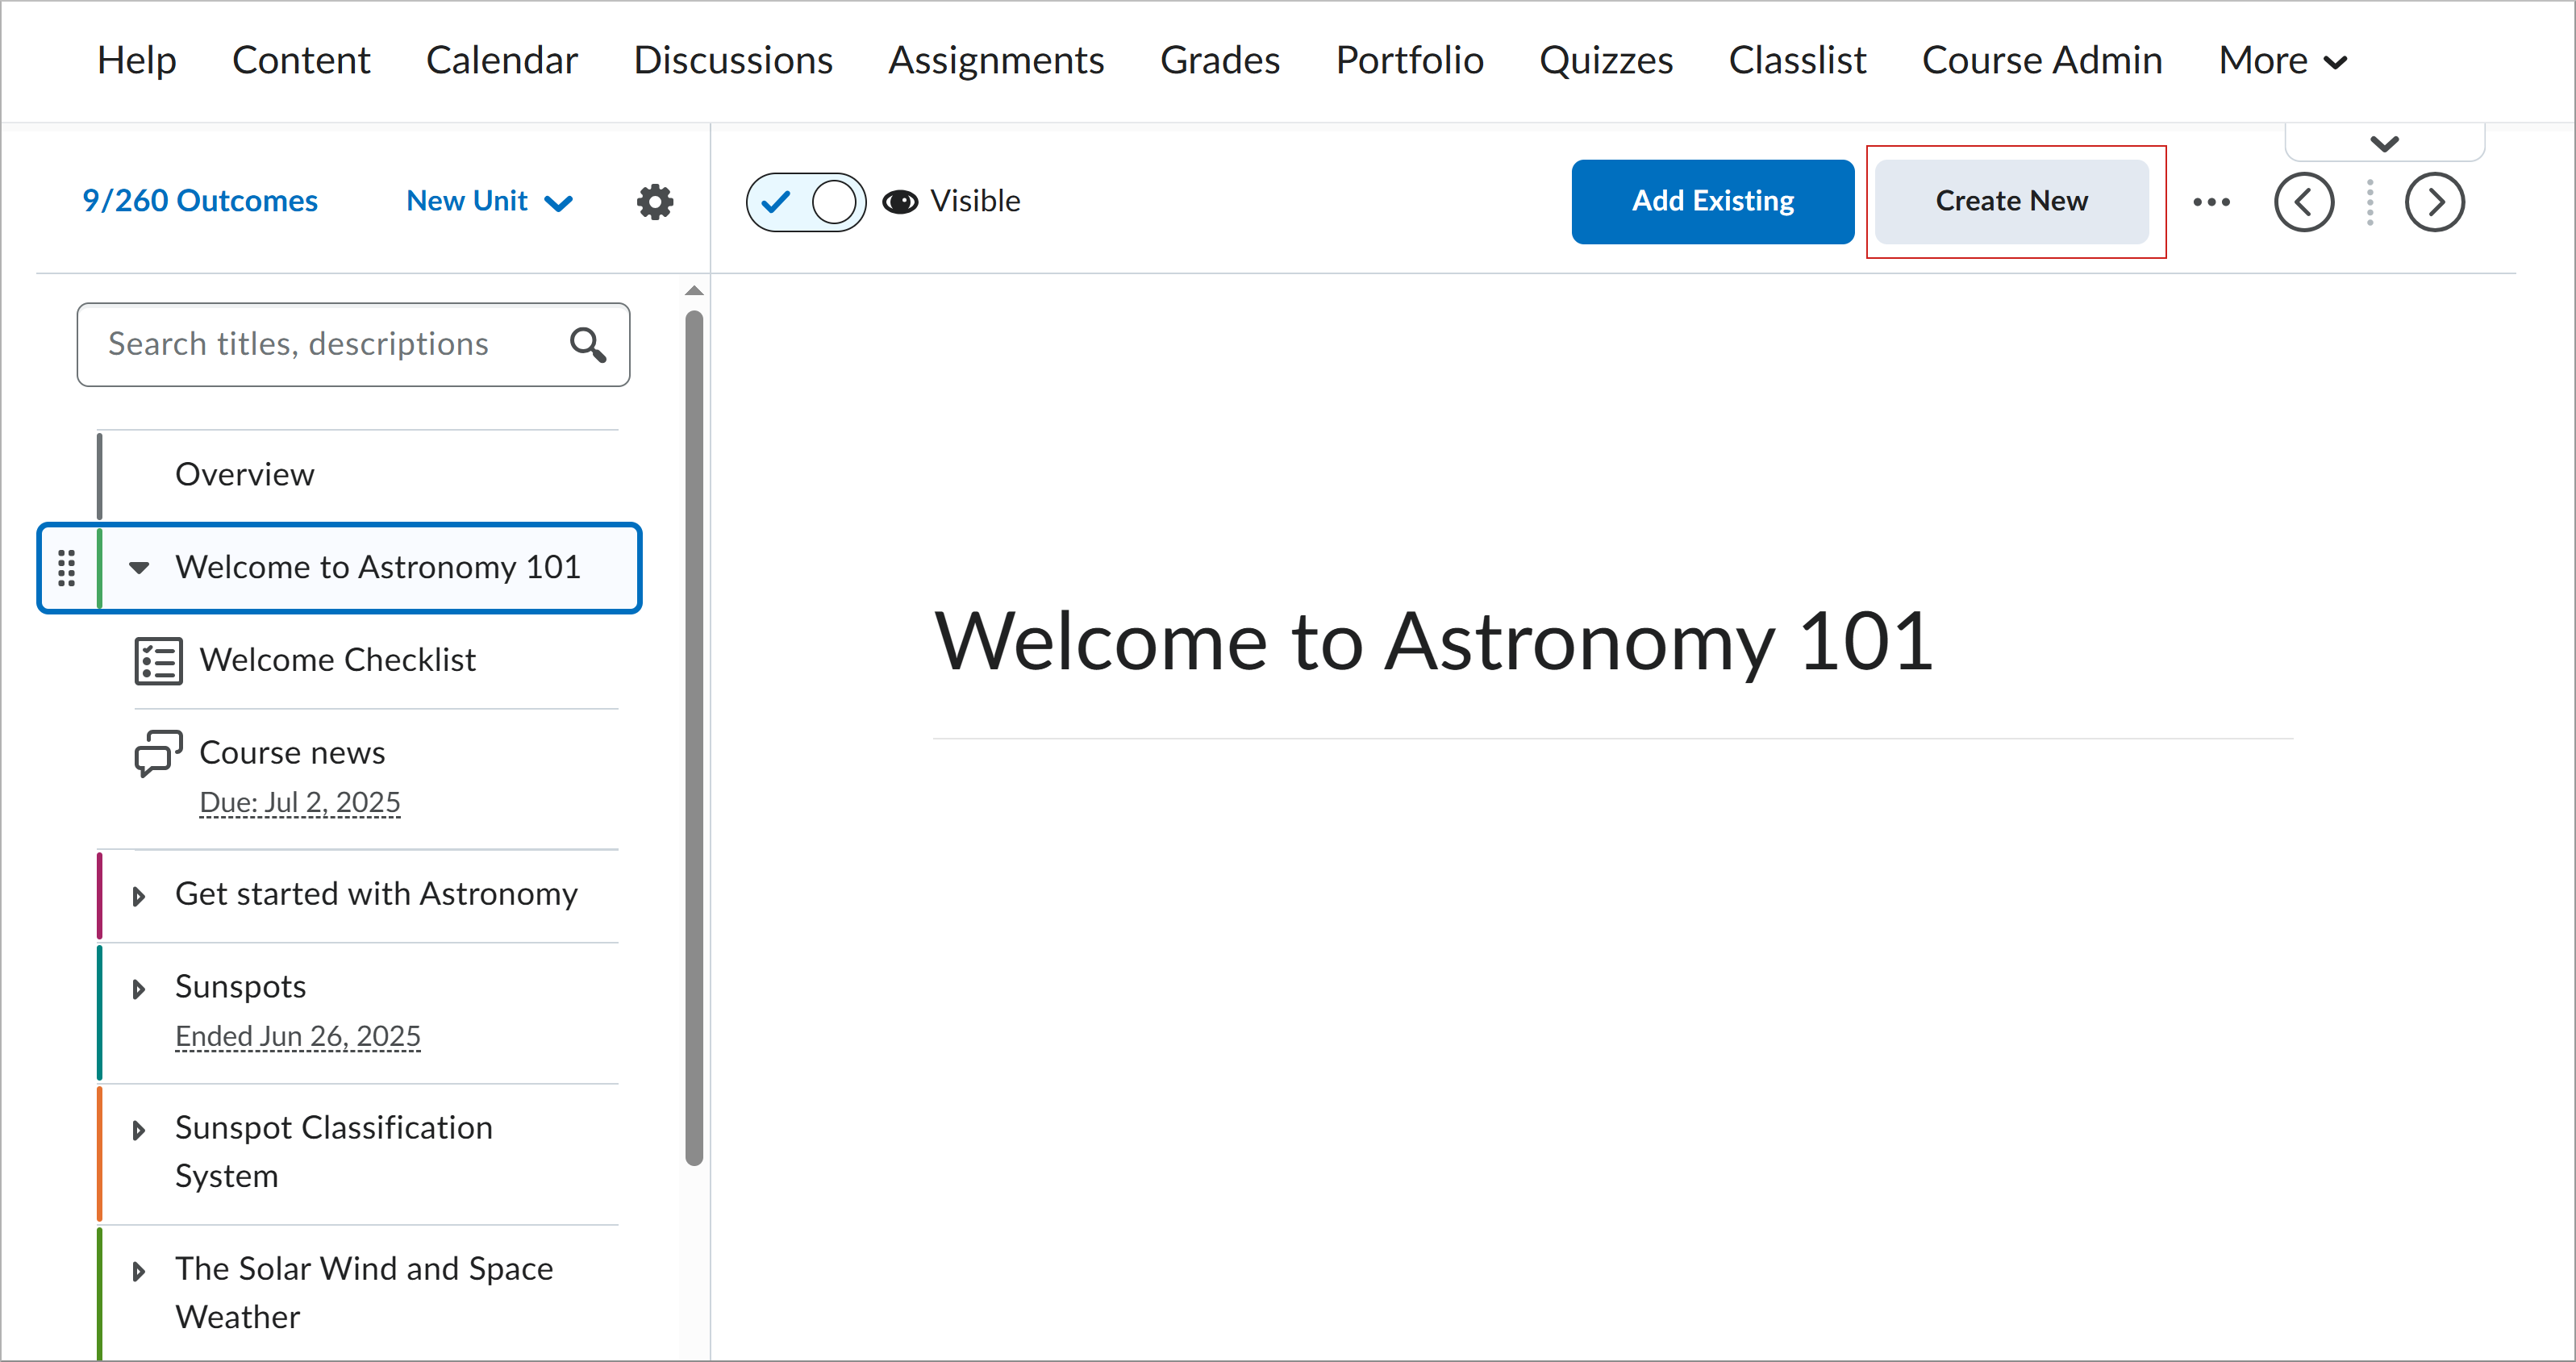Viewport: 2576px width, 1362px height.
Task: Go to next item with right arrow
Action: click(x=2434, y=202)
